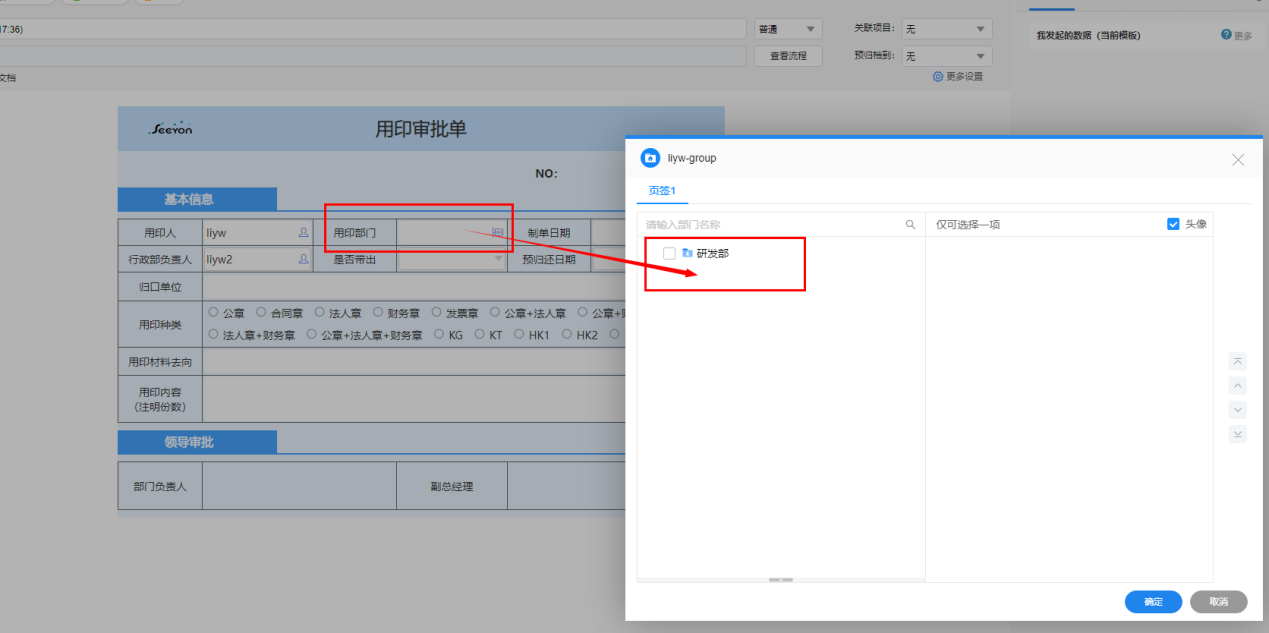
Task: Click the 查看流程 button
Action: click(788, 57)
